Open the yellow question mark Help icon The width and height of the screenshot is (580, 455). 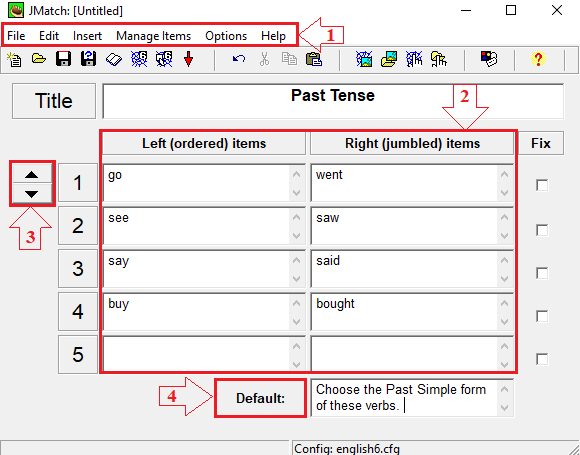(x=539, y=59)
